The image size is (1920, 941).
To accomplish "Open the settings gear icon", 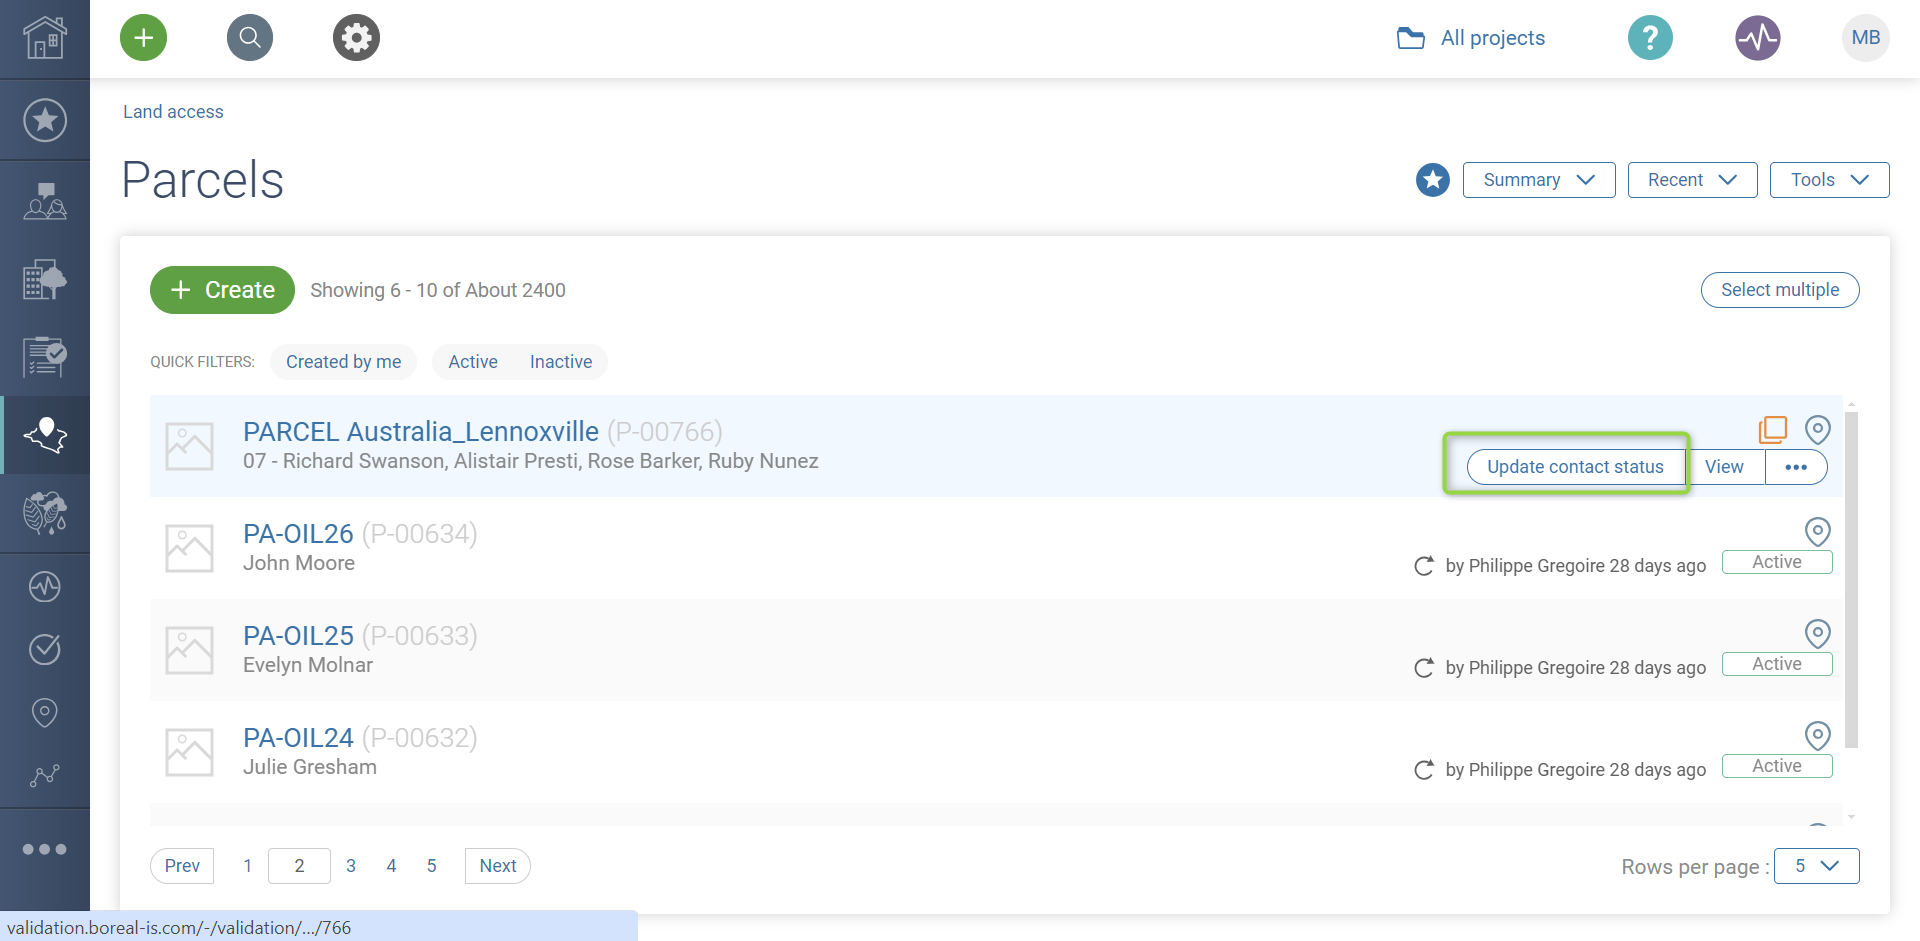I will (356, 38).
